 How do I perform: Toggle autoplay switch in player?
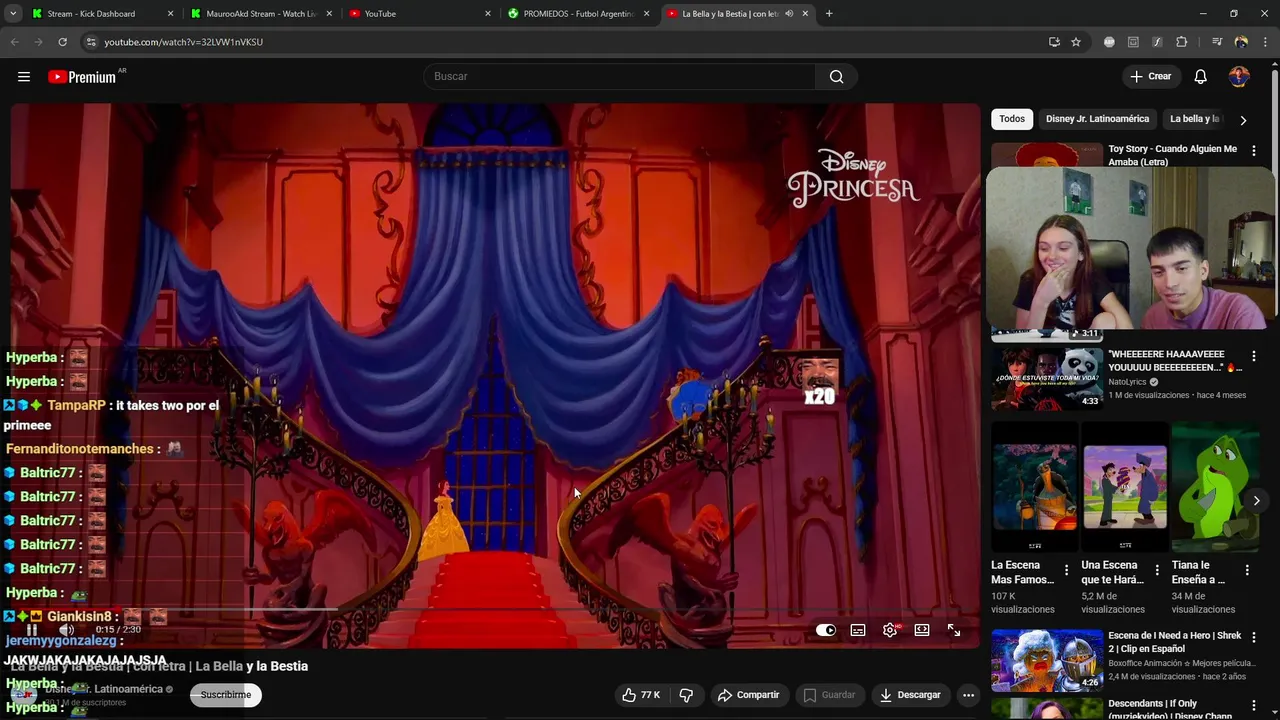(x=826, y=630)
